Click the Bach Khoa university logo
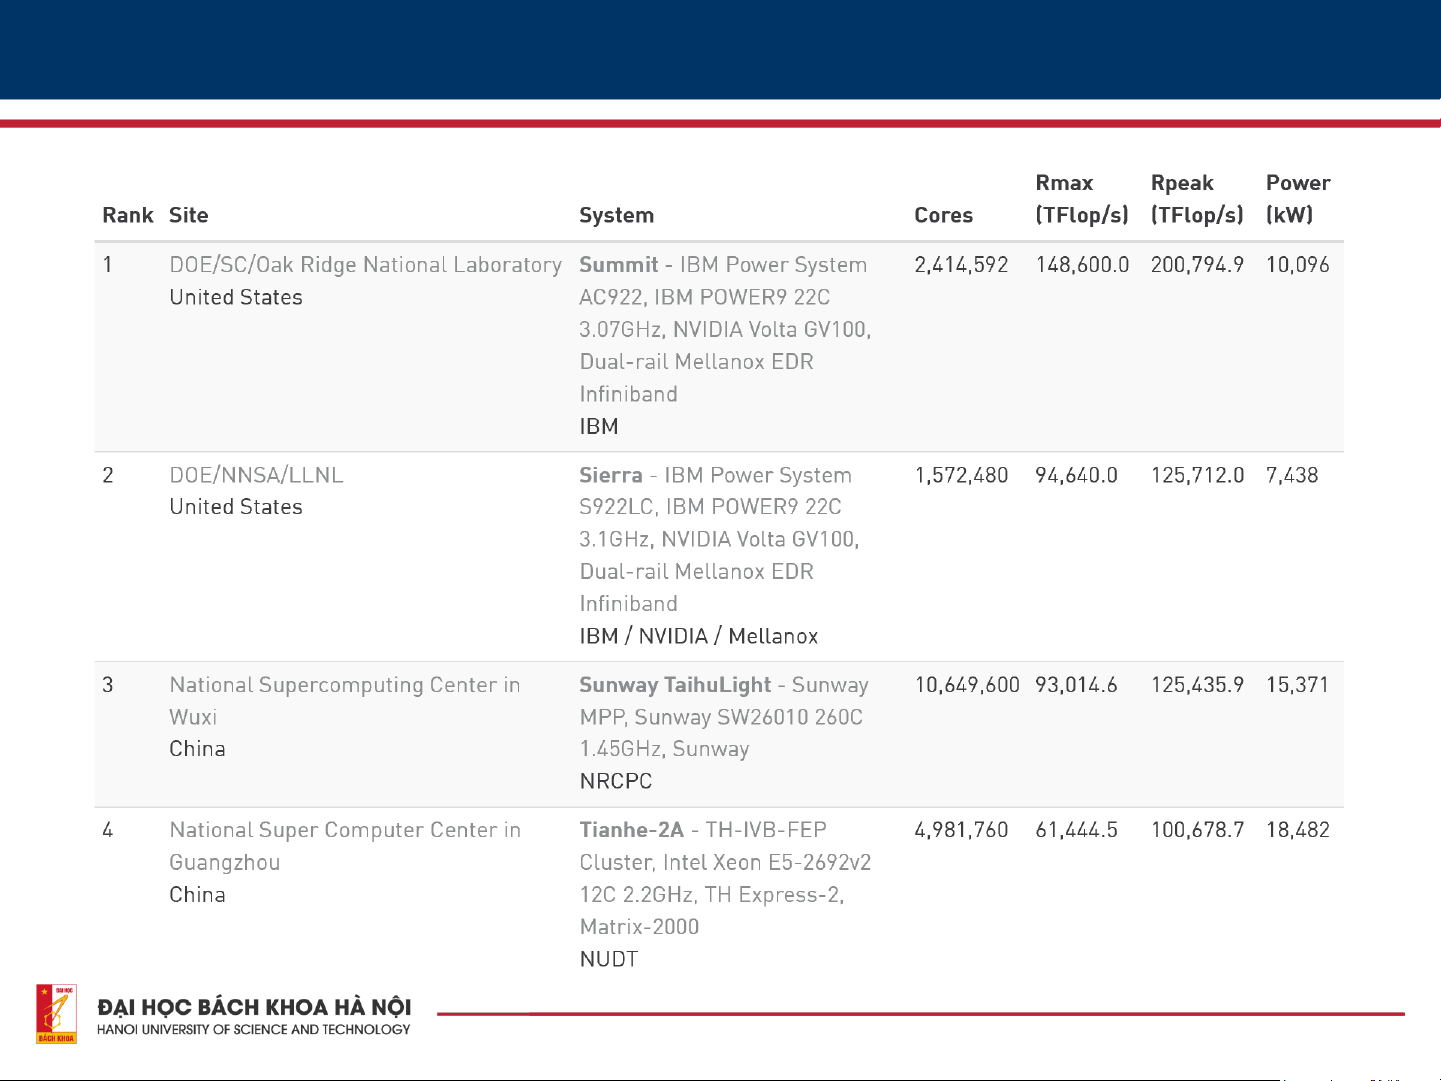The width and height of the screenshot is (1441, 1081). (x=57, y=1014)
